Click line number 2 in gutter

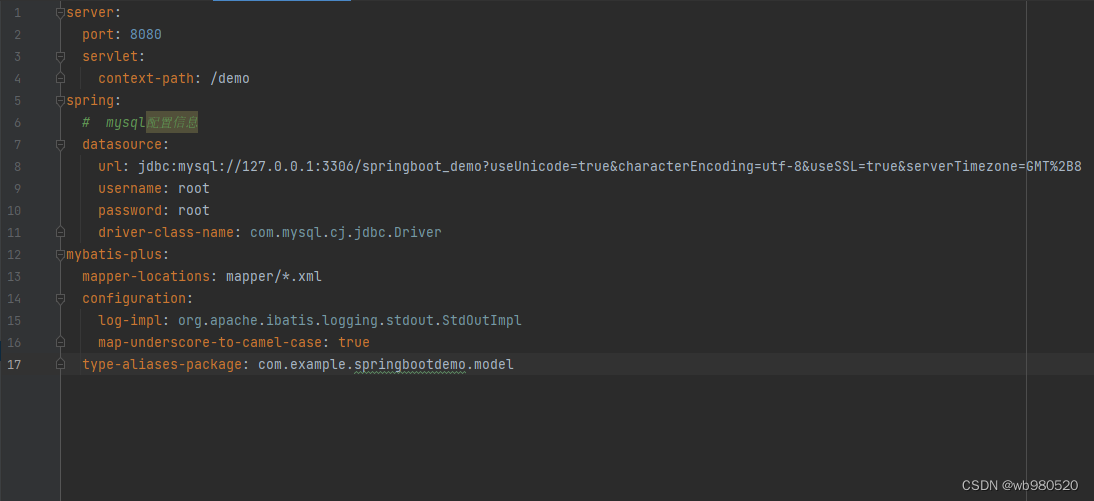(17, 34)
